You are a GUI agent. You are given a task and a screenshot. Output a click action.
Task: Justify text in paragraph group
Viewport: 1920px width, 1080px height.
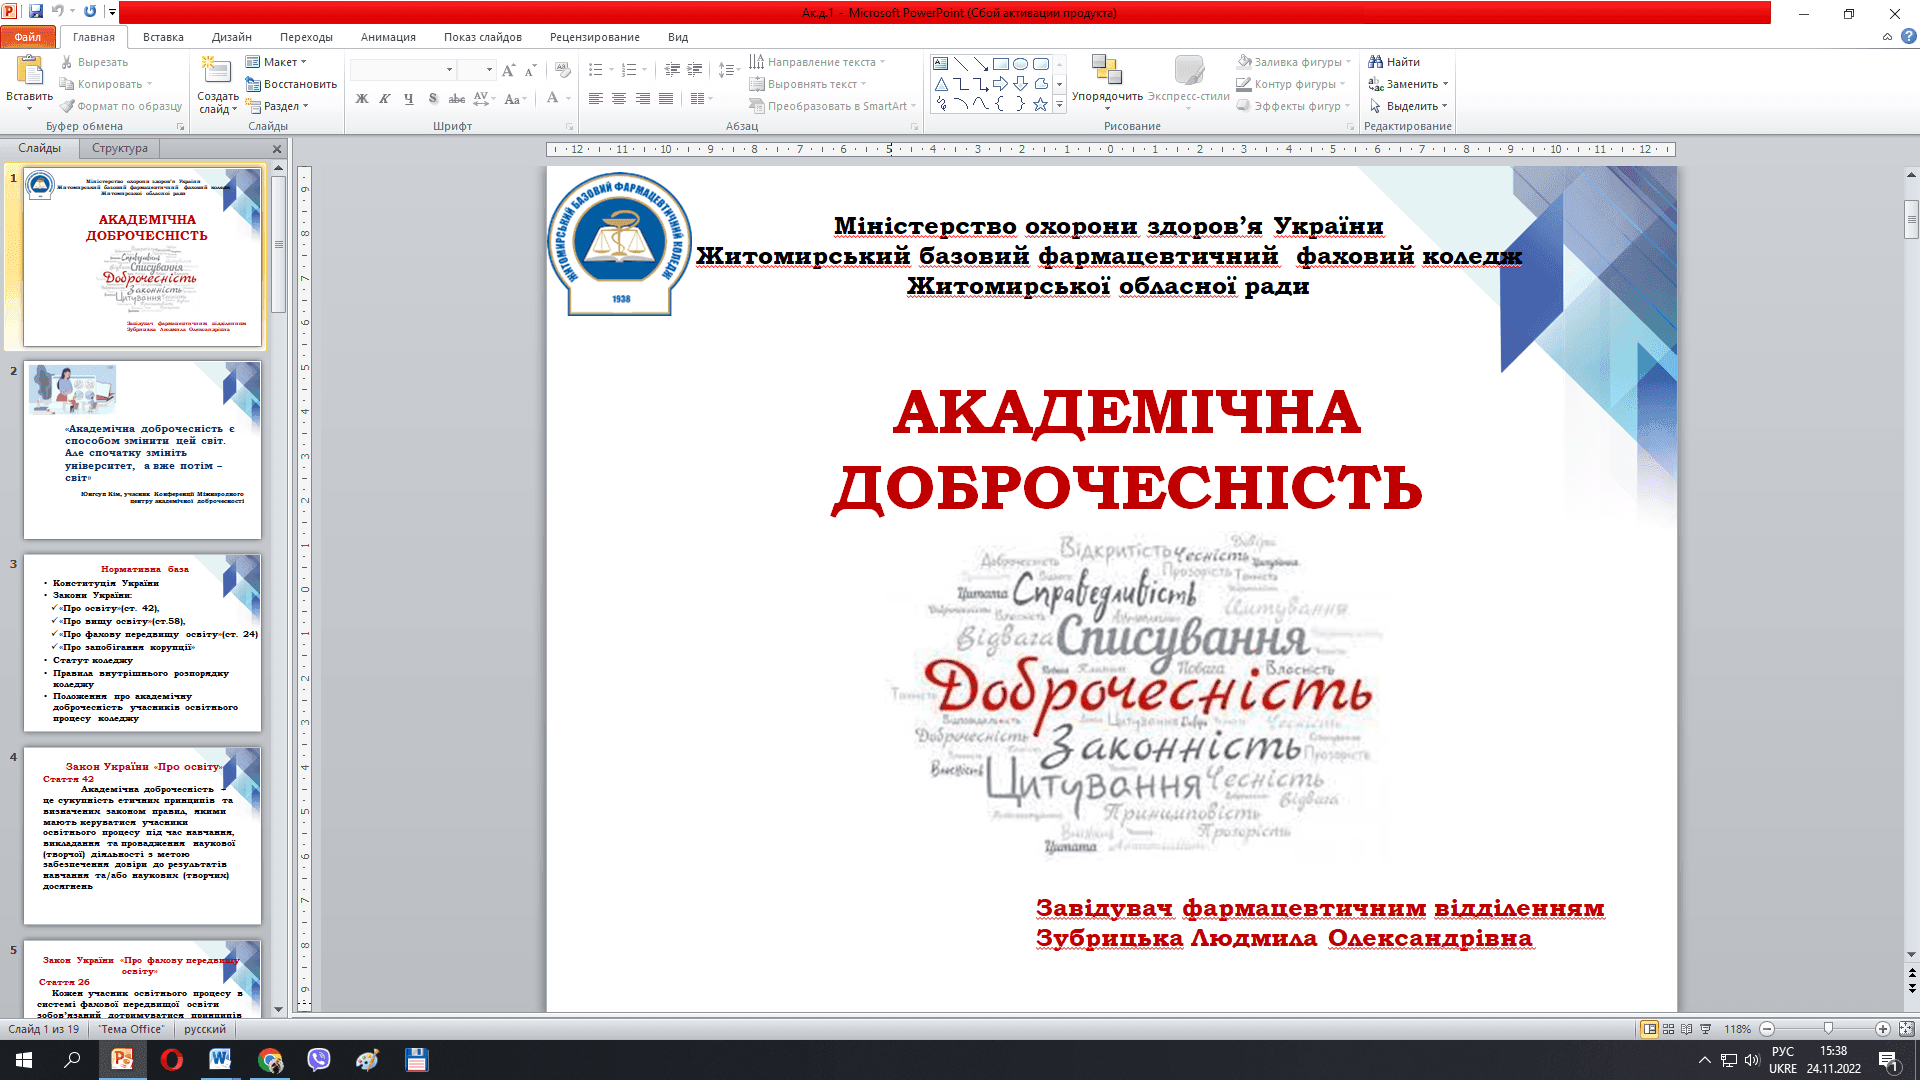click(666, 98)
